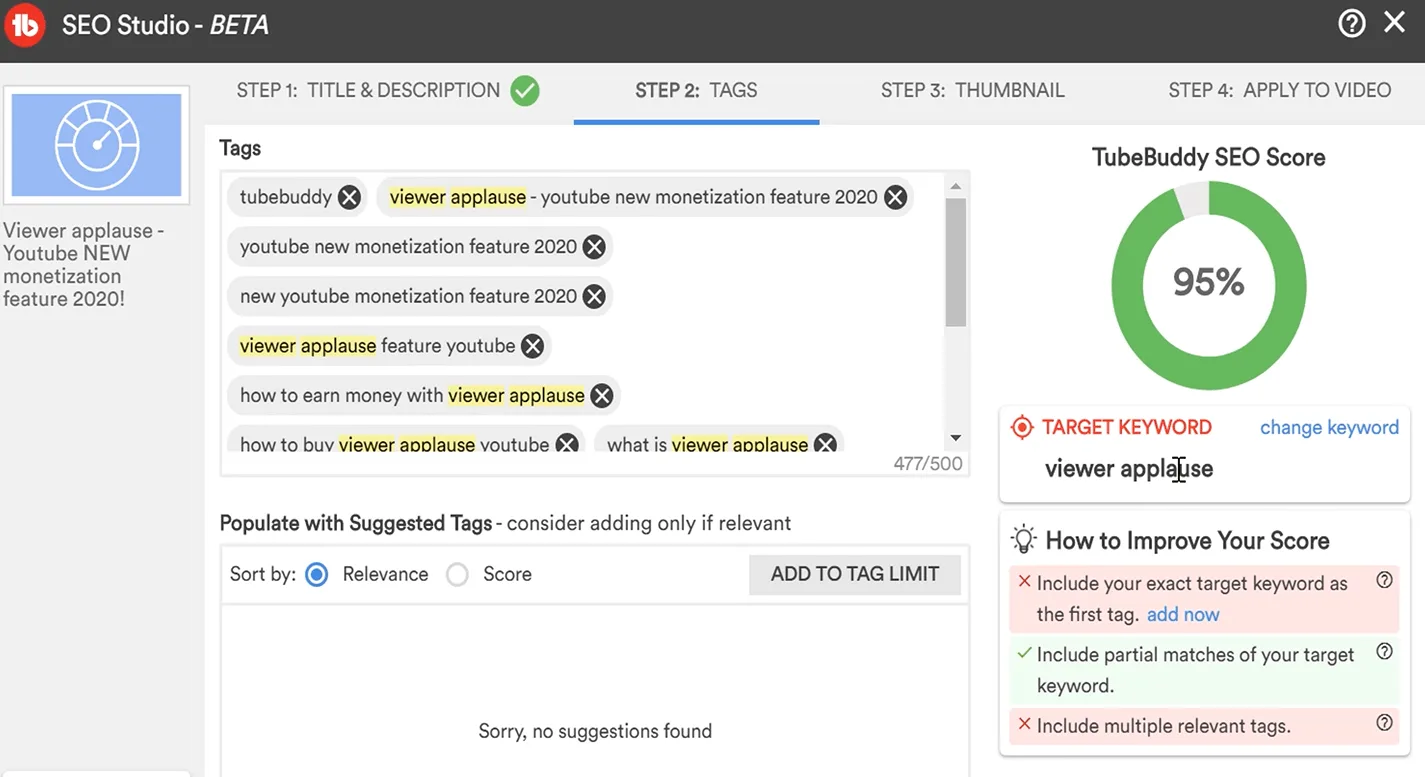This screenshot has height=777, width=1425.
Task: Remove 'what is viewer applause' tag
Action: click(825, 444)
